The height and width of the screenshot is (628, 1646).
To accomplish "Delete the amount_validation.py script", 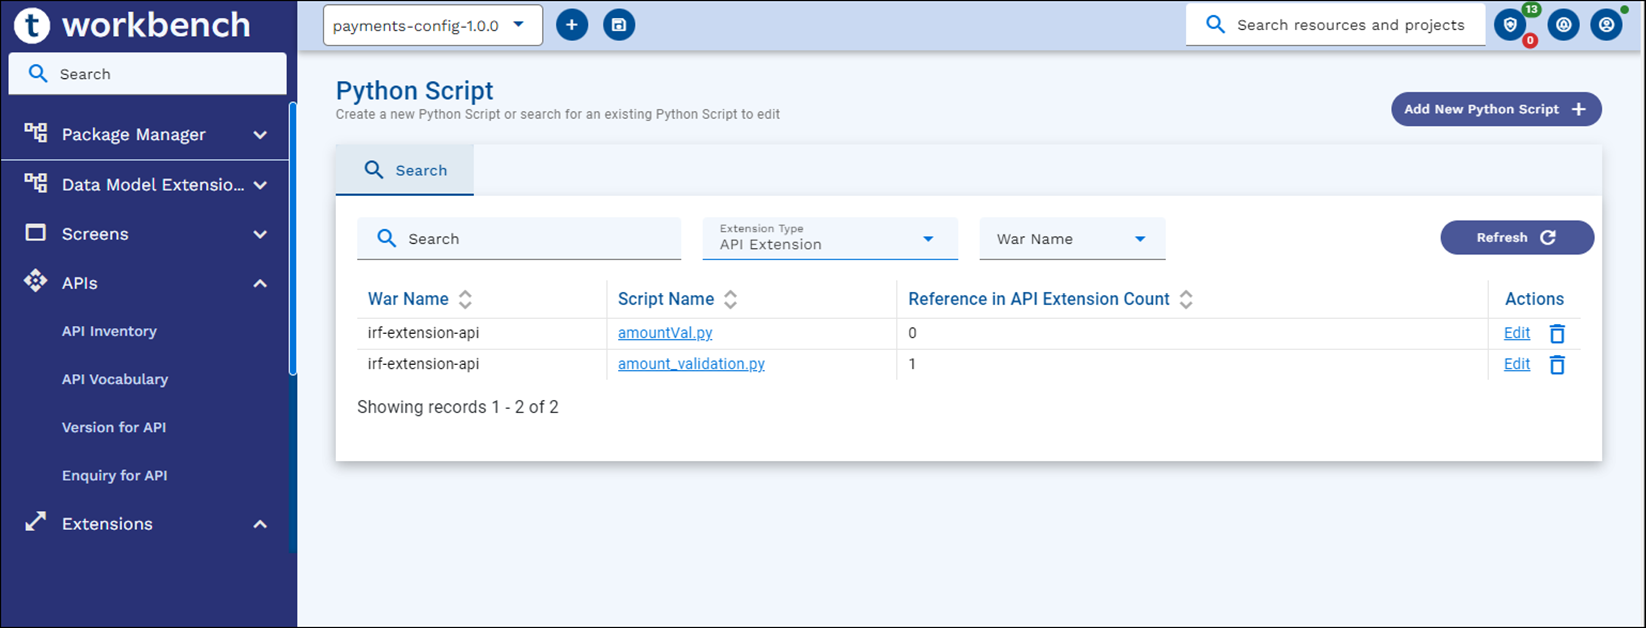I will click(x=1557, y=365).
